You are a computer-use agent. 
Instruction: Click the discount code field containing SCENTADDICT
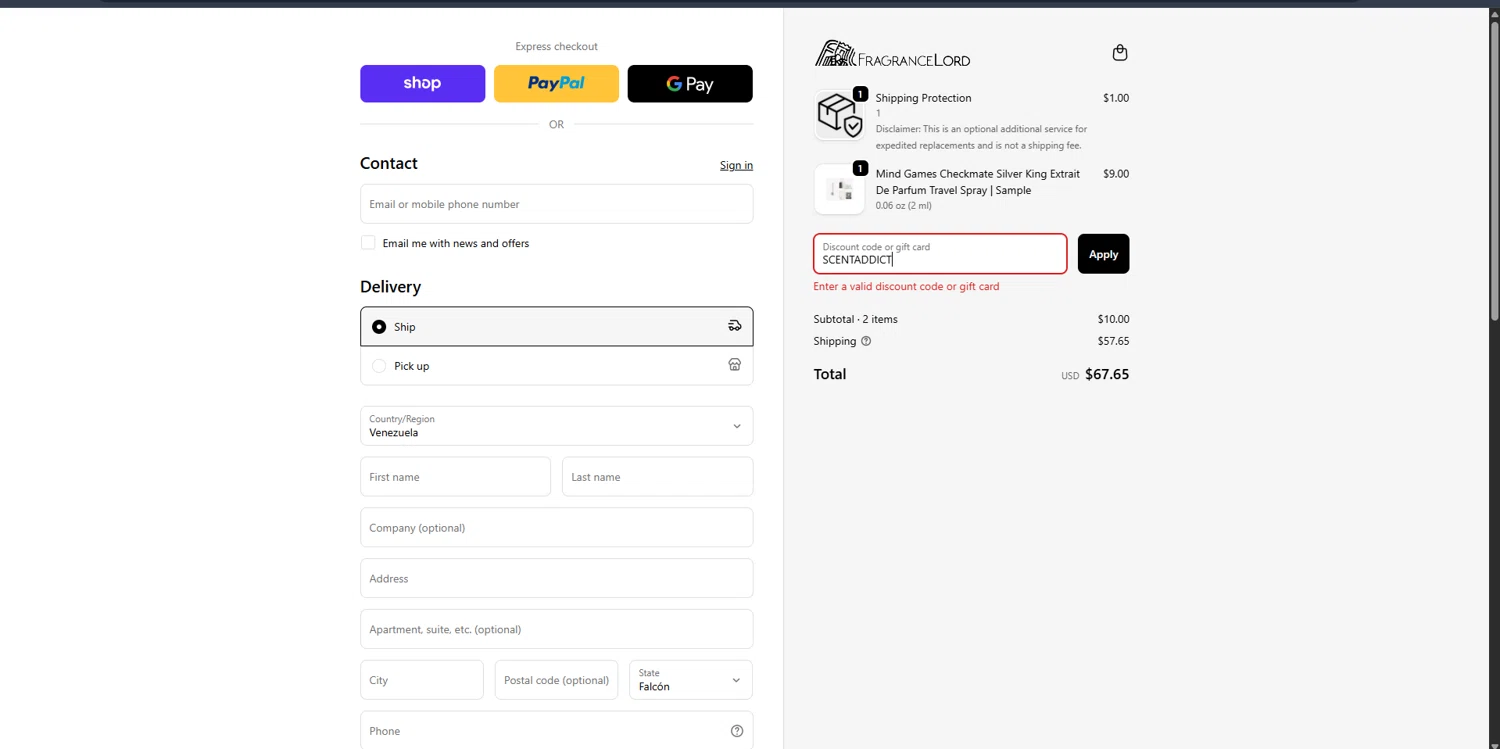(x=940, y=254)
